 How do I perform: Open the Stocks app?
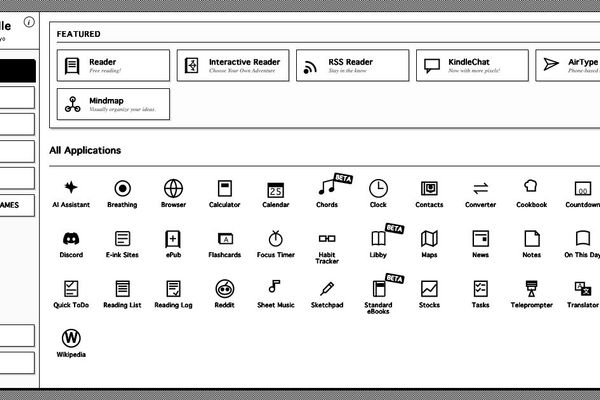pyautogui.click(x=429, y=294)
